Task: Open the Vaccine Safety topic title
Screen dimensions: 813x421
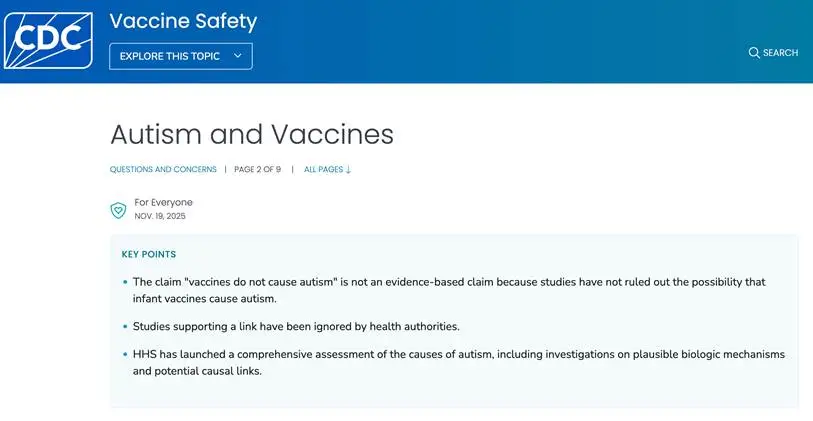Action: (x=183, y=21)
